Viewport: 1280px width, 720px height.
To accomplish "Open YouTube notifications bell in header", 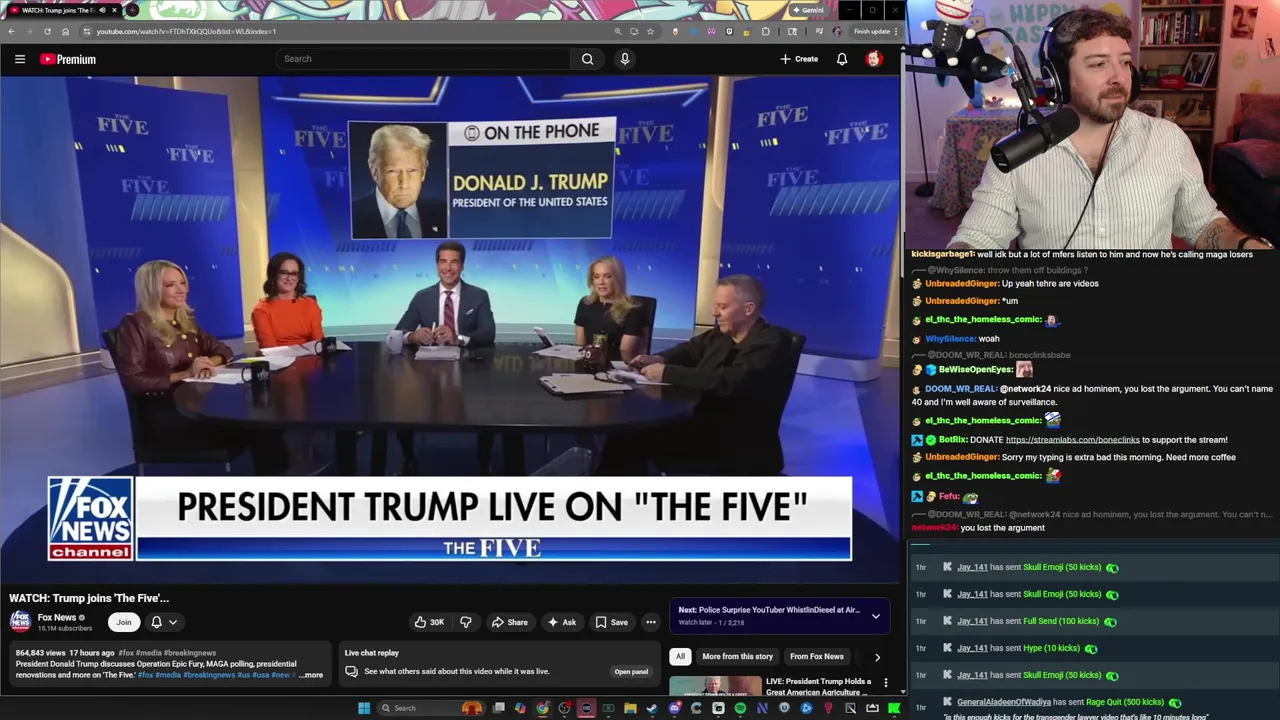I will 842,59.
